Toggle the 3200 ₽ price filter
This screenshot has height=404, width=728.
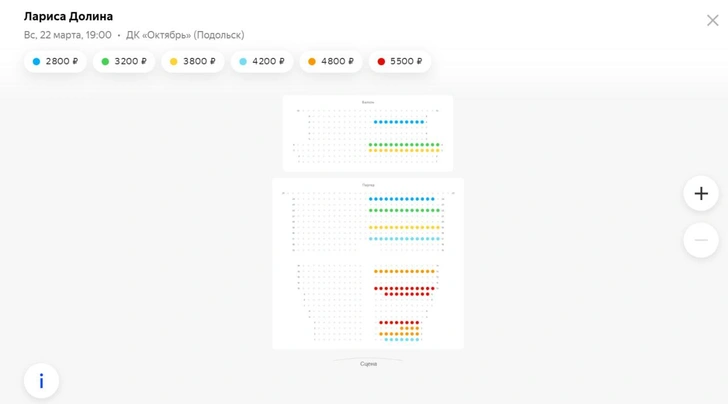pyautogui.click(x=124, y=61)
